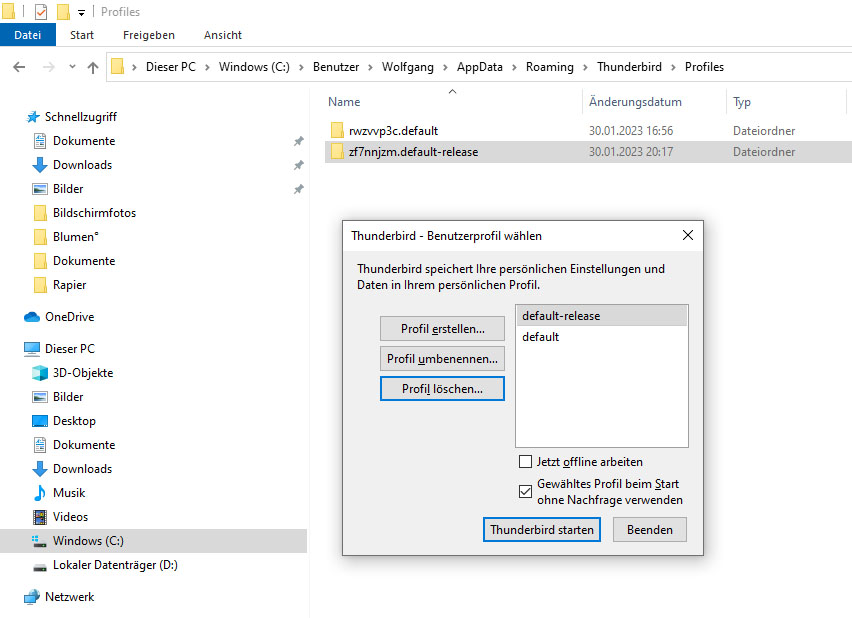Select Videos film icon under Dieser PC
Viewport: 852px width, 618px height.
pyautogui.click(x=40, y=517)
